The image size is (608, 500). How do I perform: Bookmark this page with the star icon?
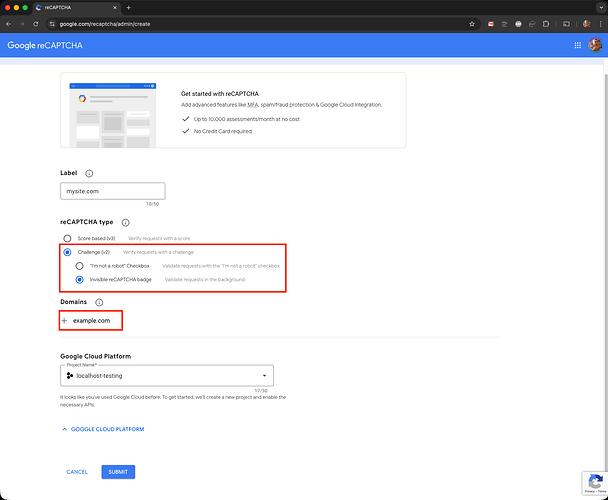click(472, 23)
